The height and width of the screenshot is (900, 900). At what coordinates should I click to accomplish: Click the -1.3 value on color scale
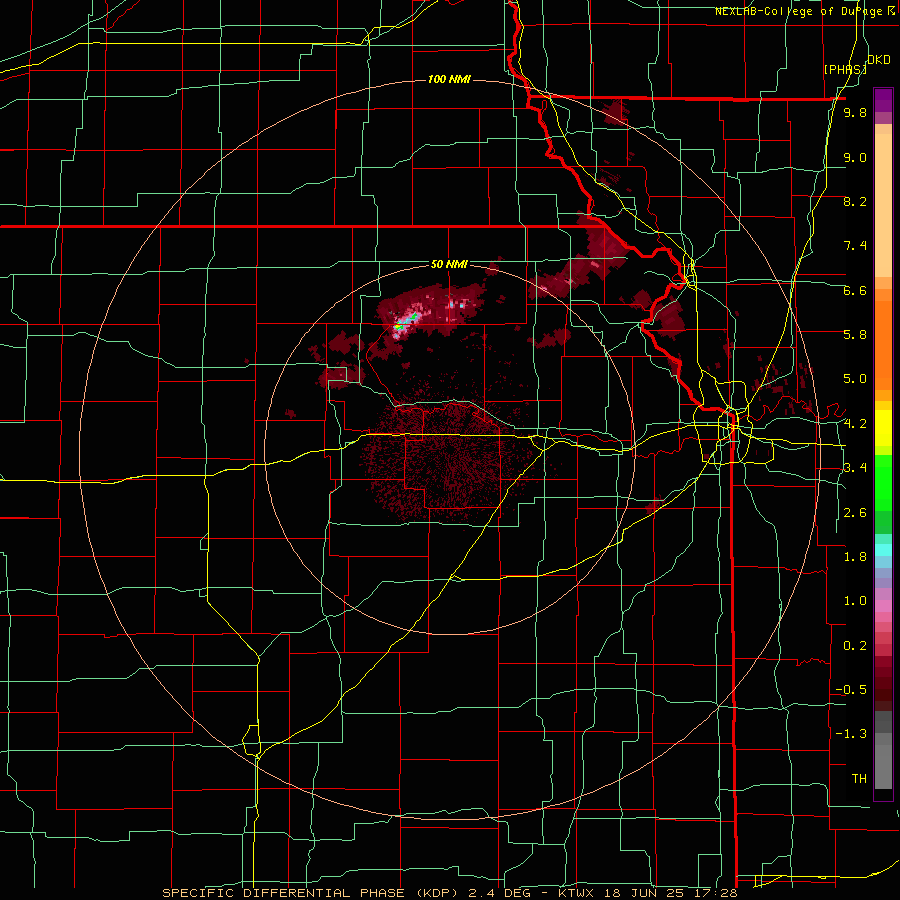click(851, 734)
